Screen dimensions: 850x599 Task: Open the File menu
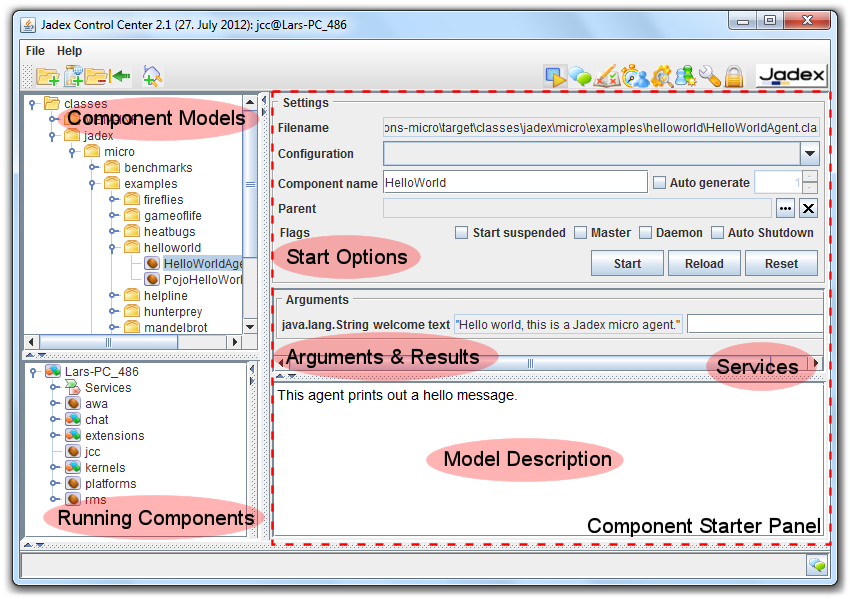[35, 51]
